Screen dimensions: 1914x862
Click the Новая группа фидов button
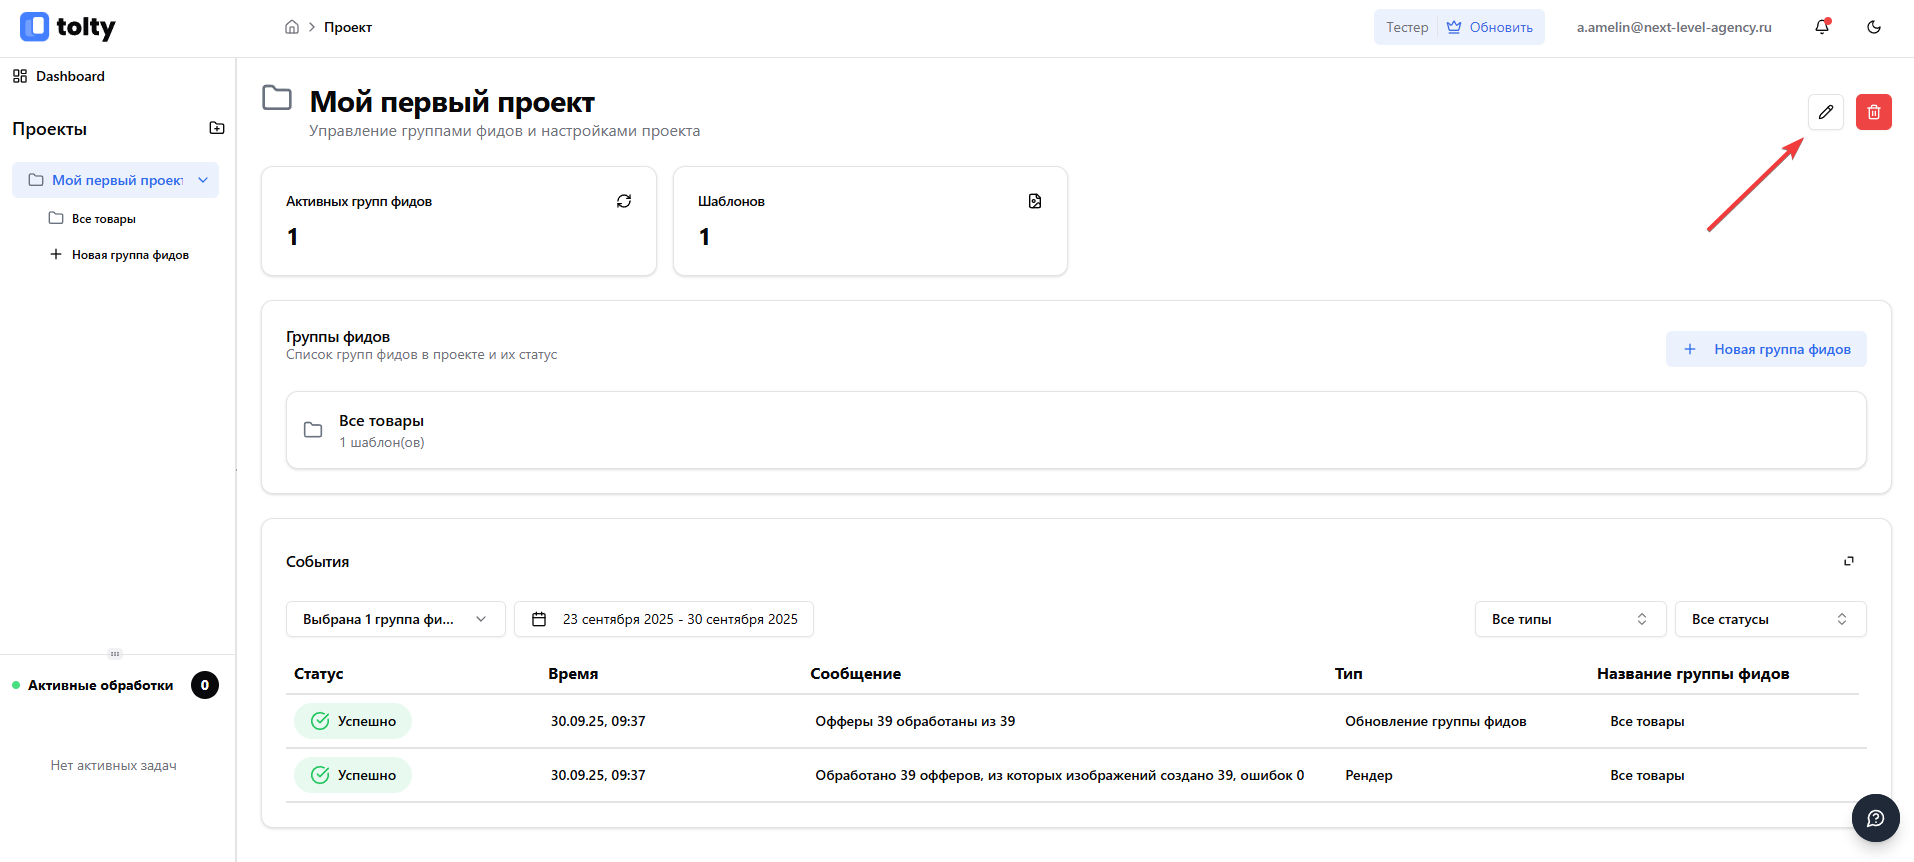click(x=1766, y=349)
